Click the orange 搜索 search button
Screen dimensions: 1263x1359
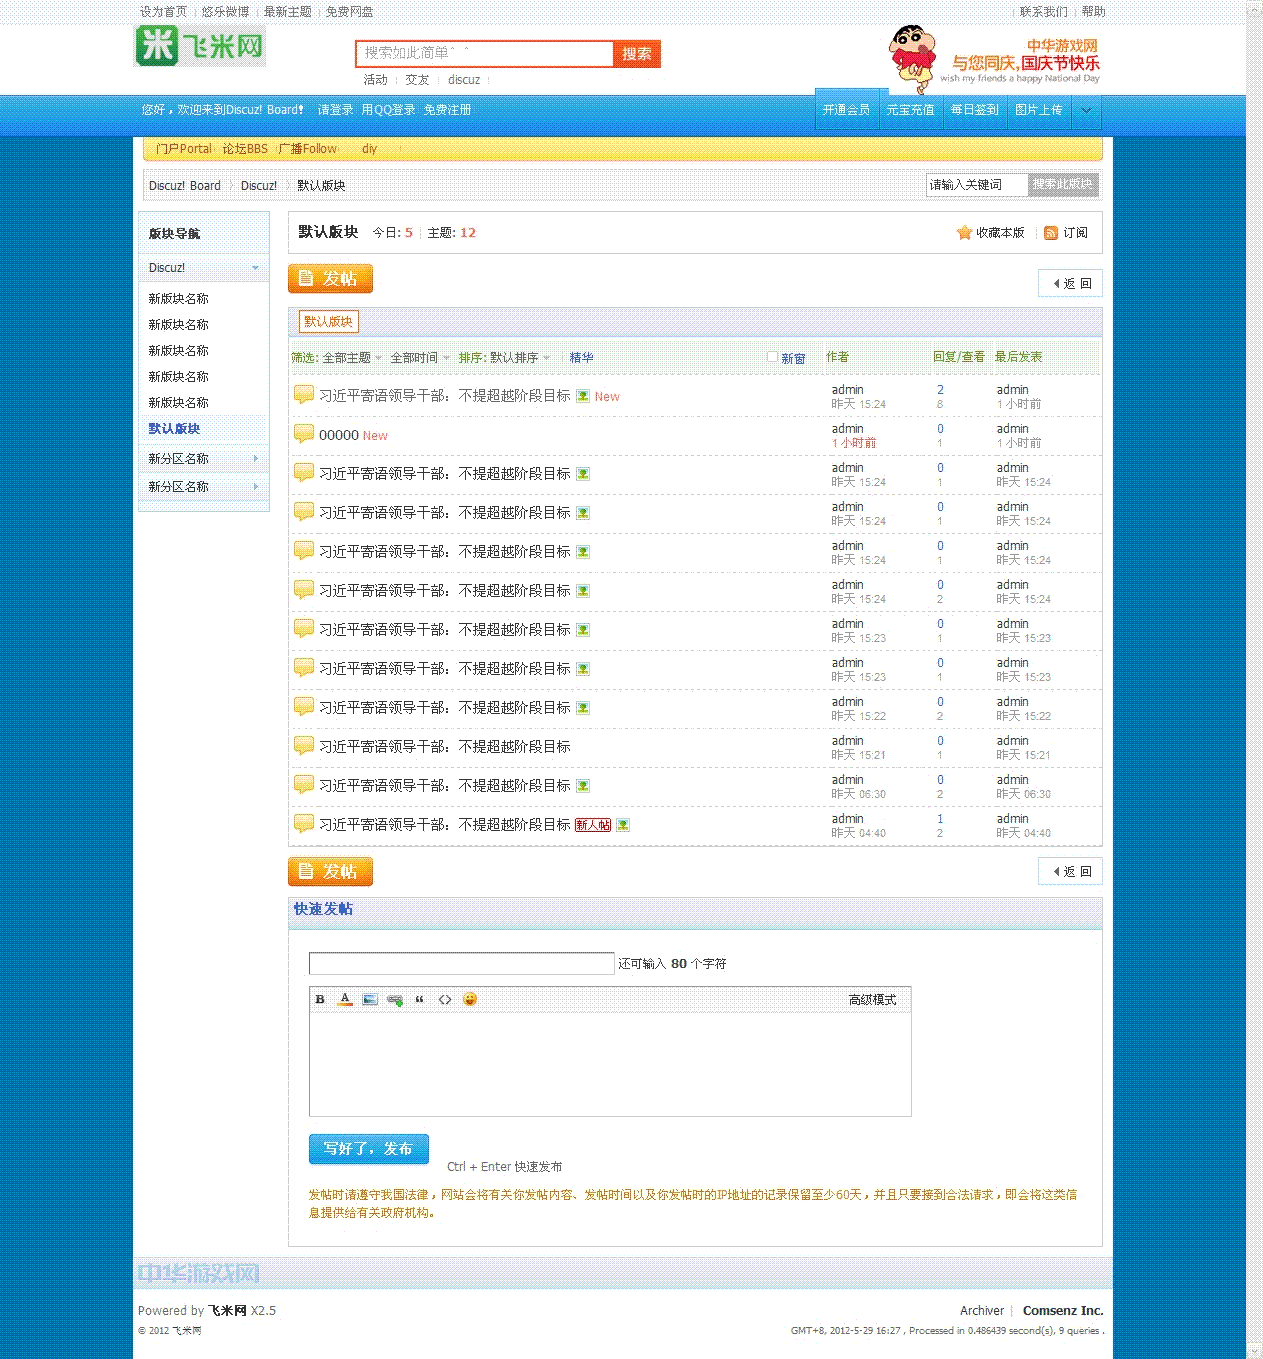(x=637, y=54)
